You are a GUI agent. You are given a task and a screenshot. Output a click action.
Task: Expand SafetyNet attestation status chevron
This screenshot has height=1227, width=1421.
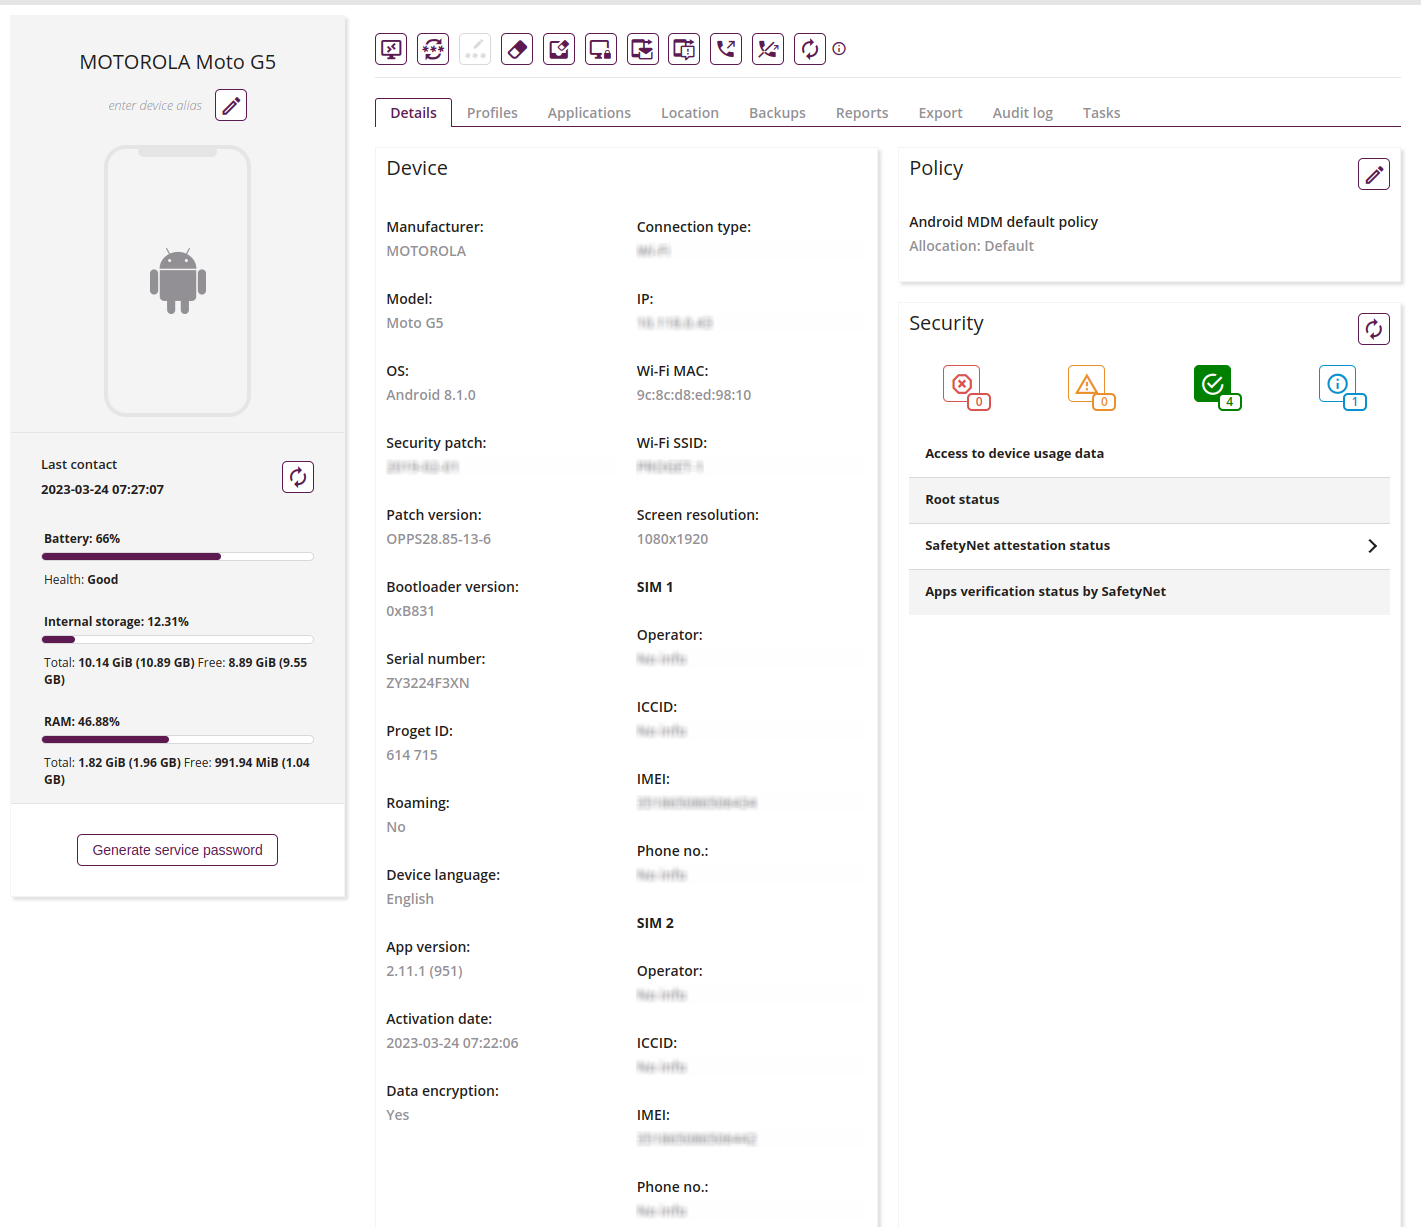(x=1372, y=546)
